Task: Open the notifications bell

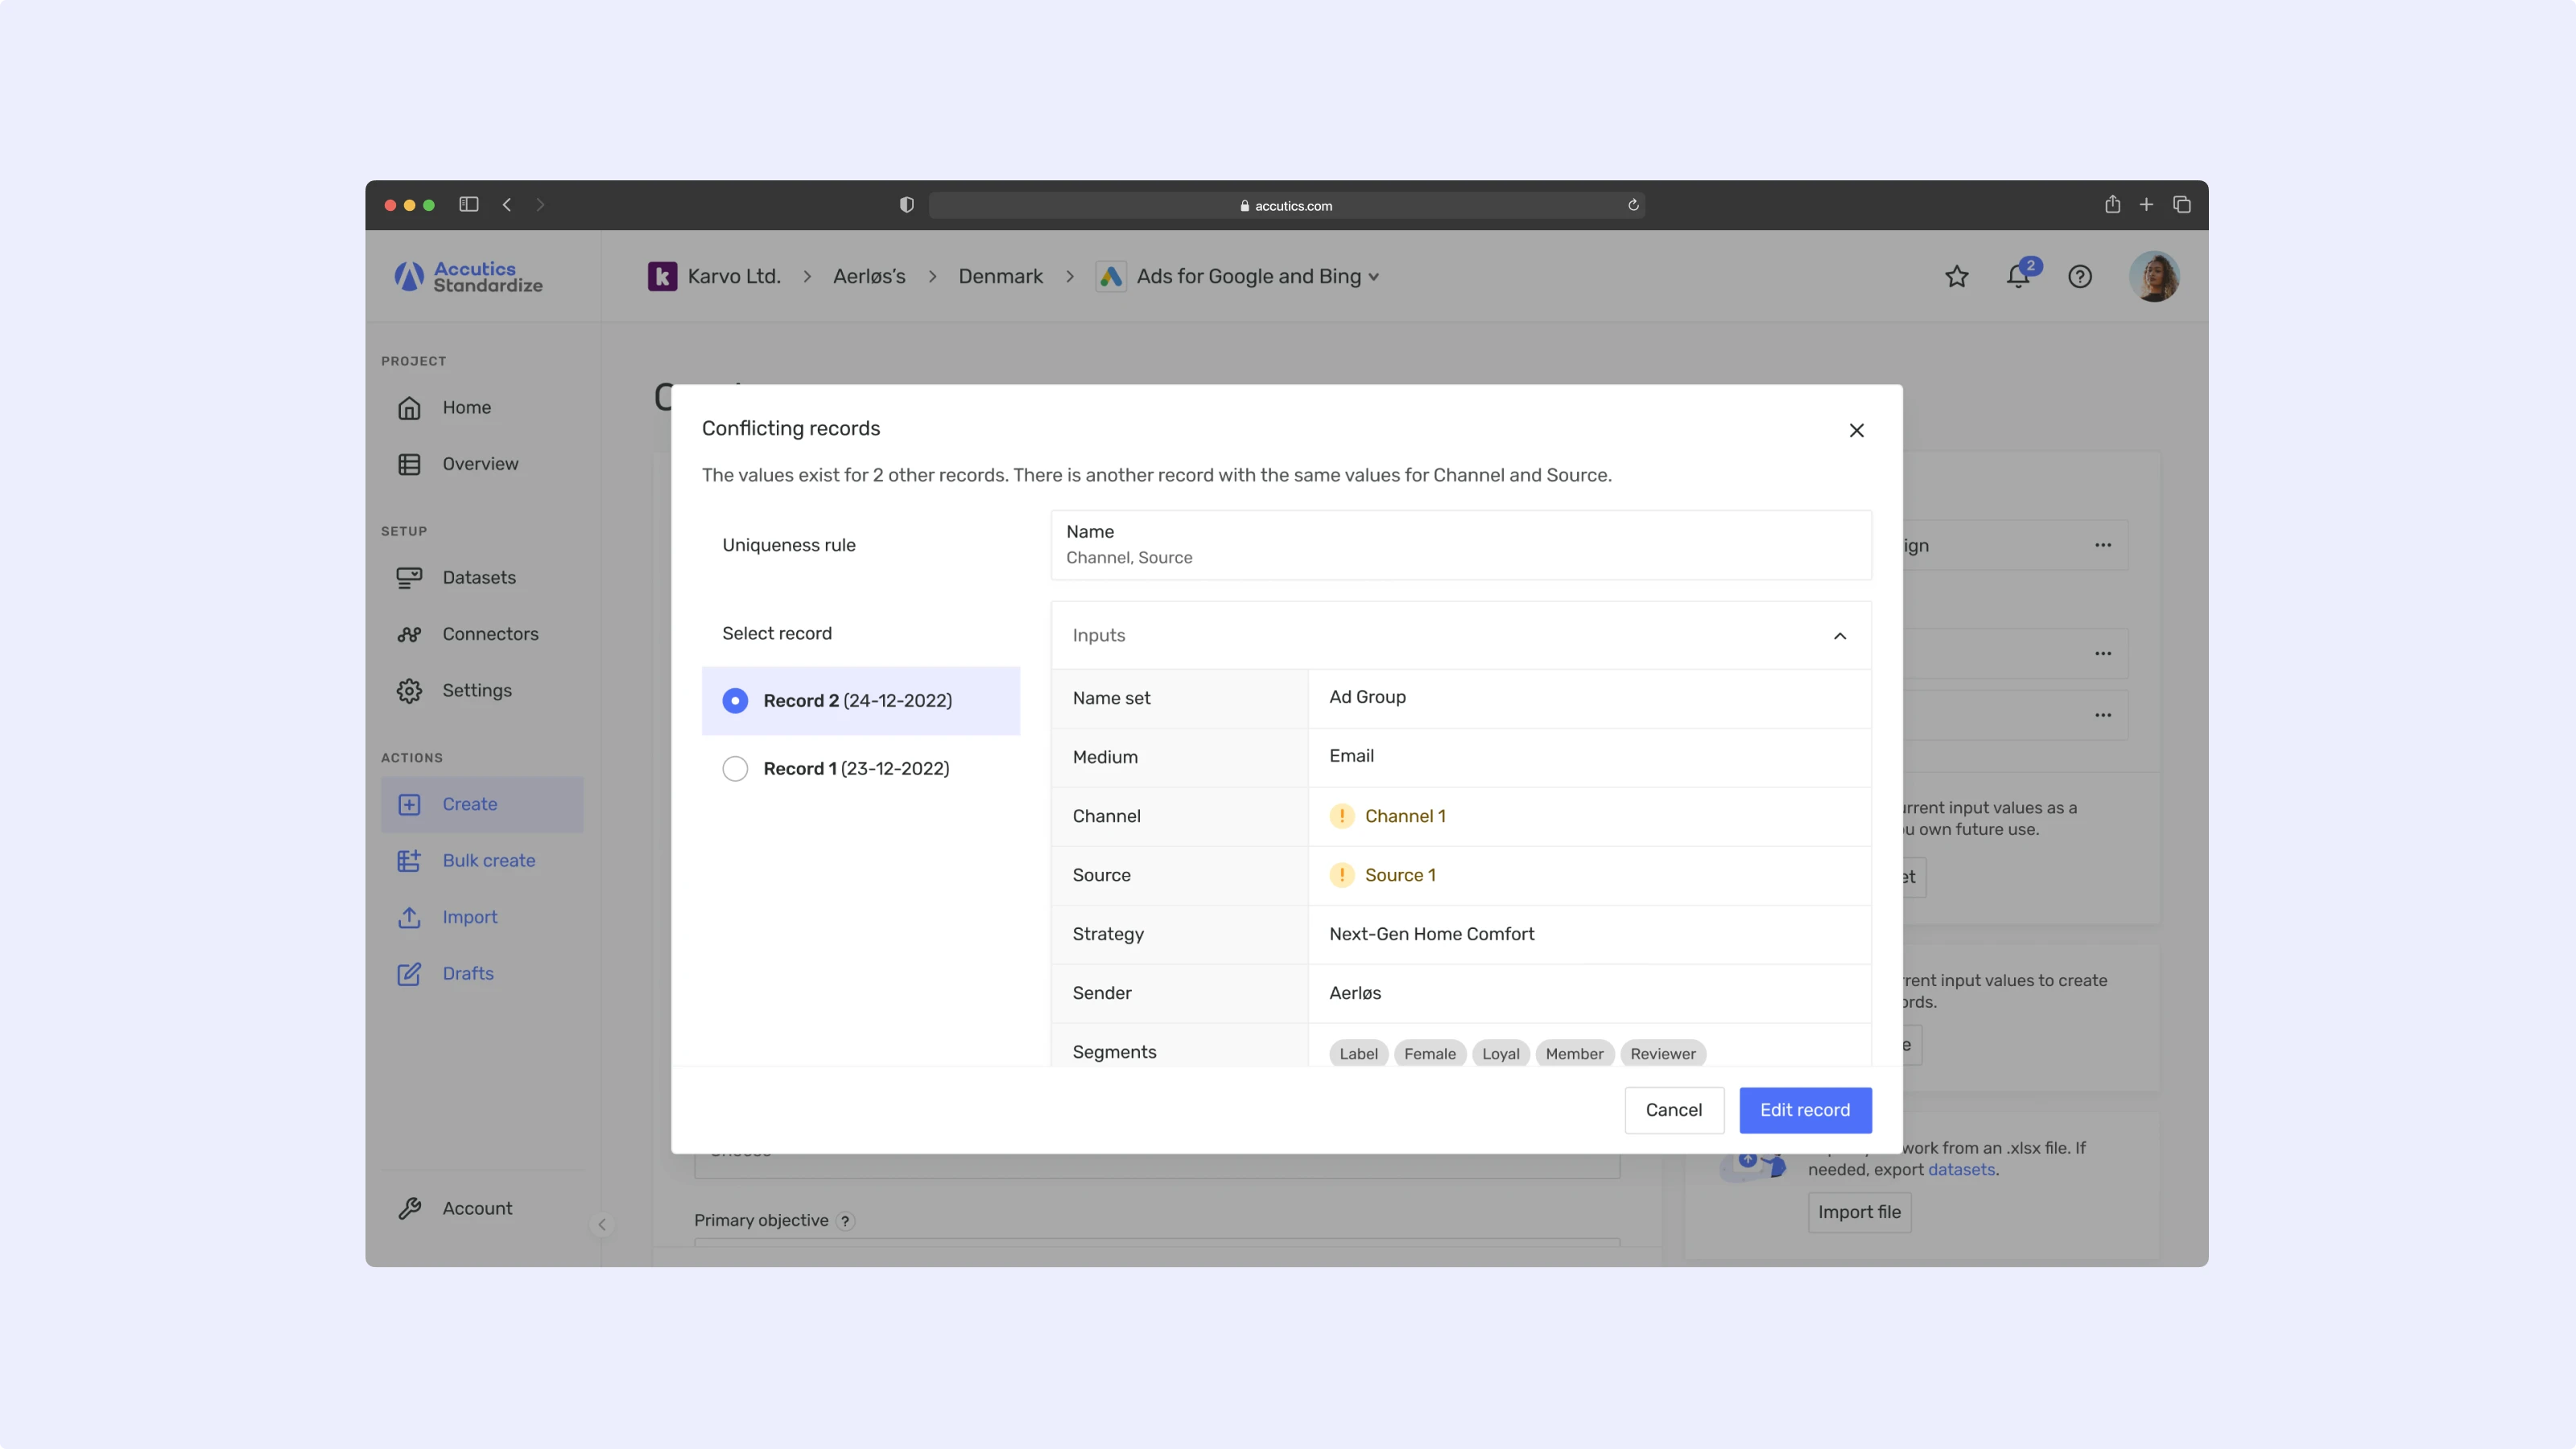Action: coord(2018,277)
